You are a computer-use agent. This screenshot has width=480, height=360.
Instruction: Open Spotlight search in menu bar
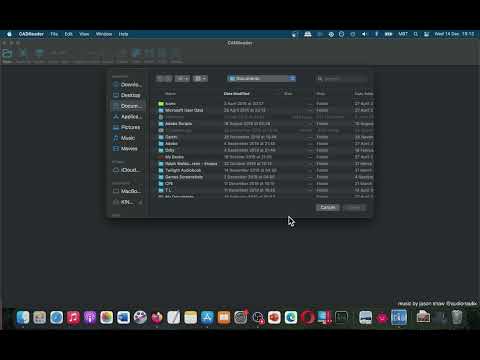tap(416, 34)
